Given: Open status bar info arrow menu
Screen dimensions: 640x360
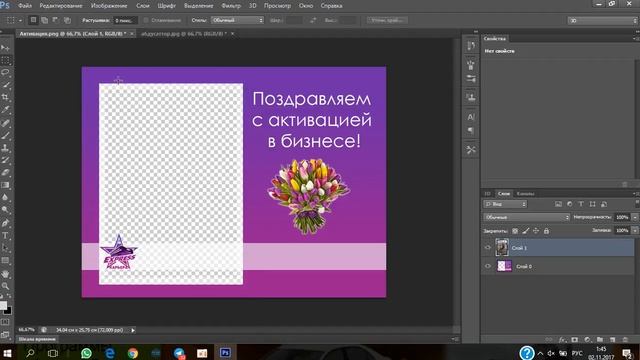Looking at the screenshot, I should pyautogui.click(x=133, y=330).
